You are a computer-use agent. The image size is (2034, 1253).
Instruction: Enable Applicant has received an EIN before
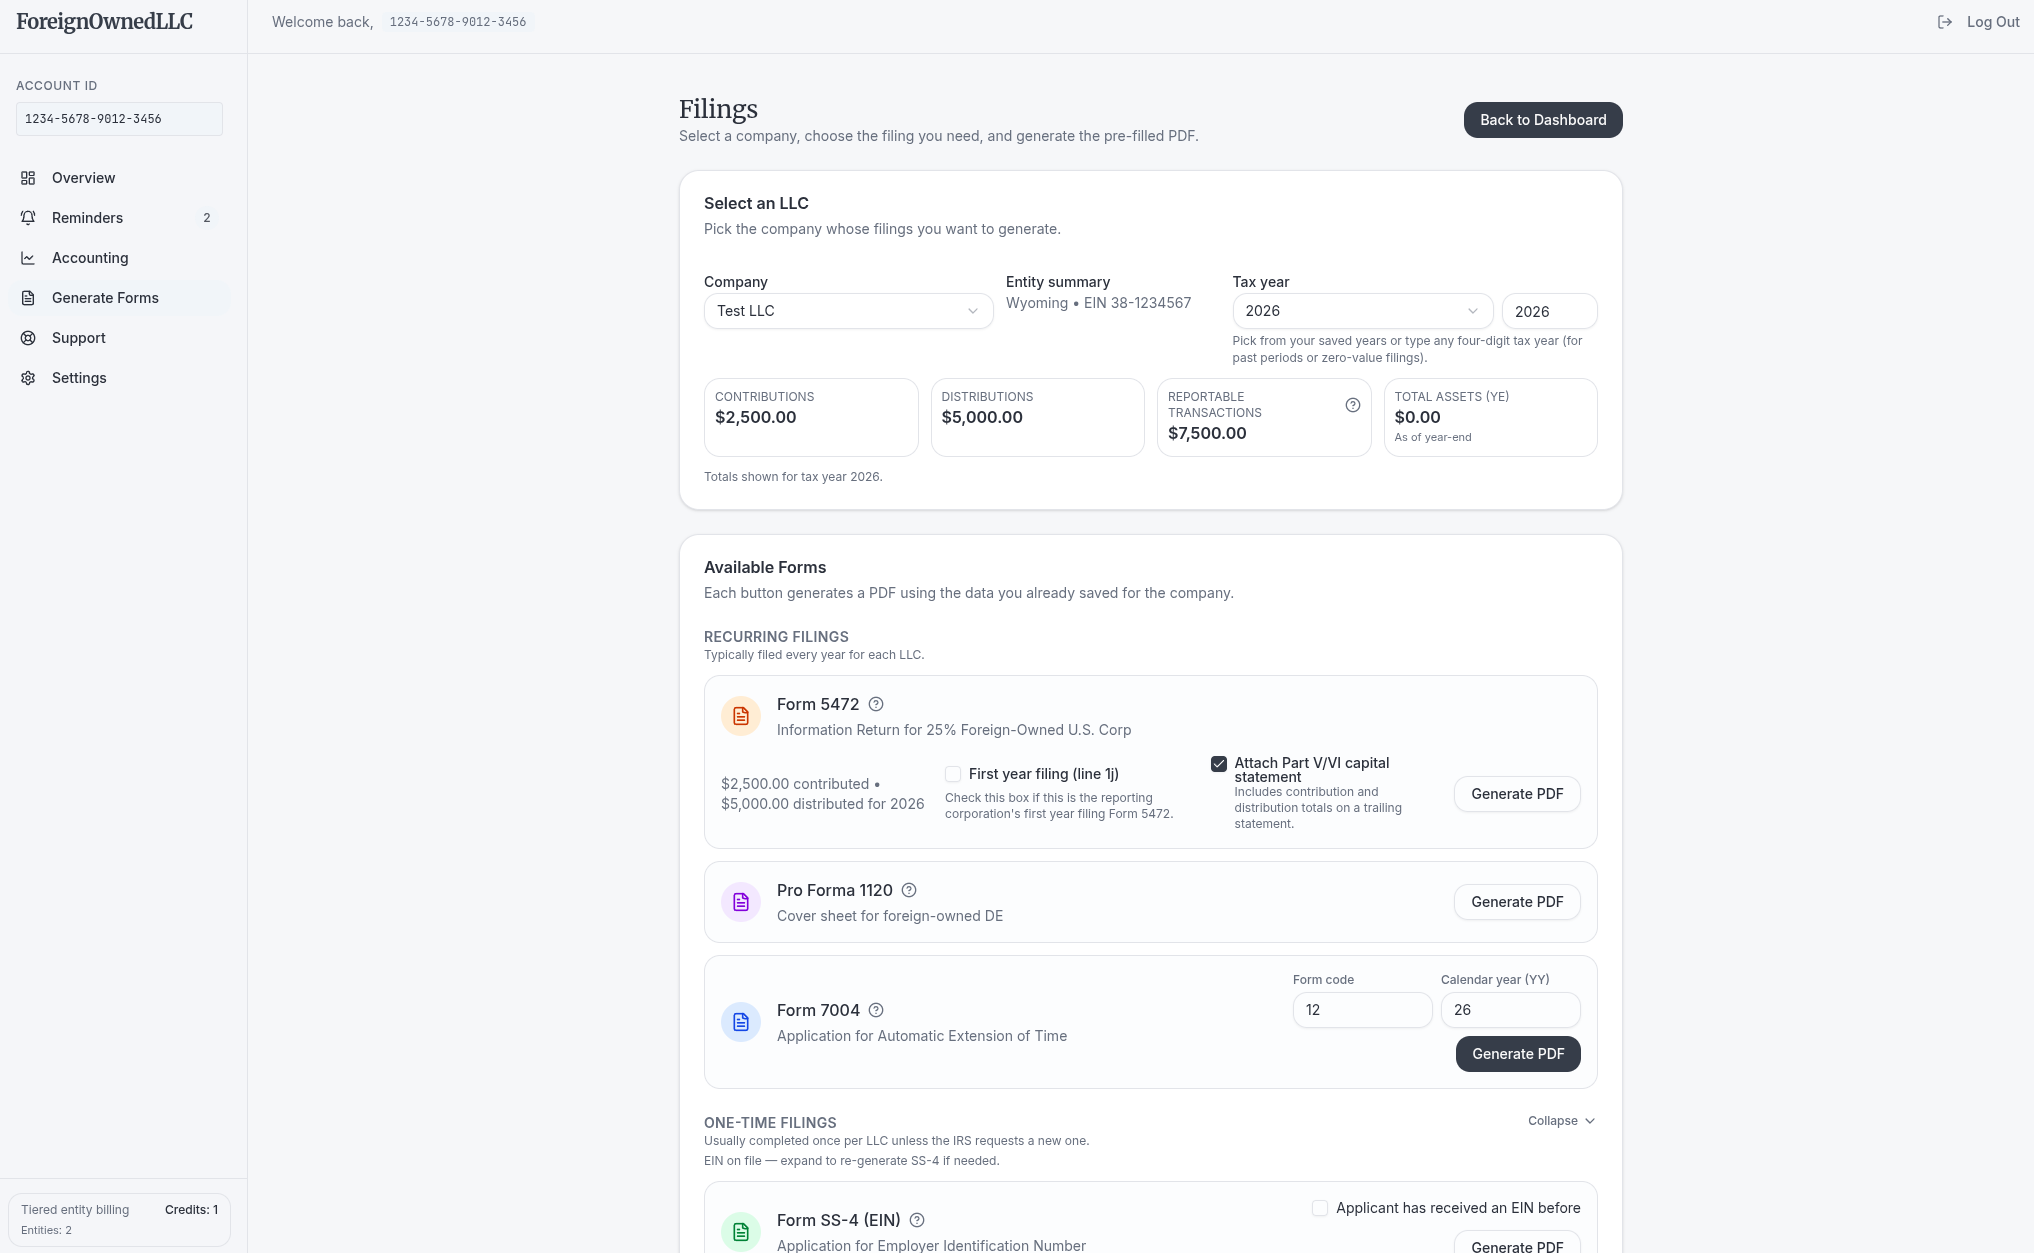pyautogui.click(x=1320, y=1208)
